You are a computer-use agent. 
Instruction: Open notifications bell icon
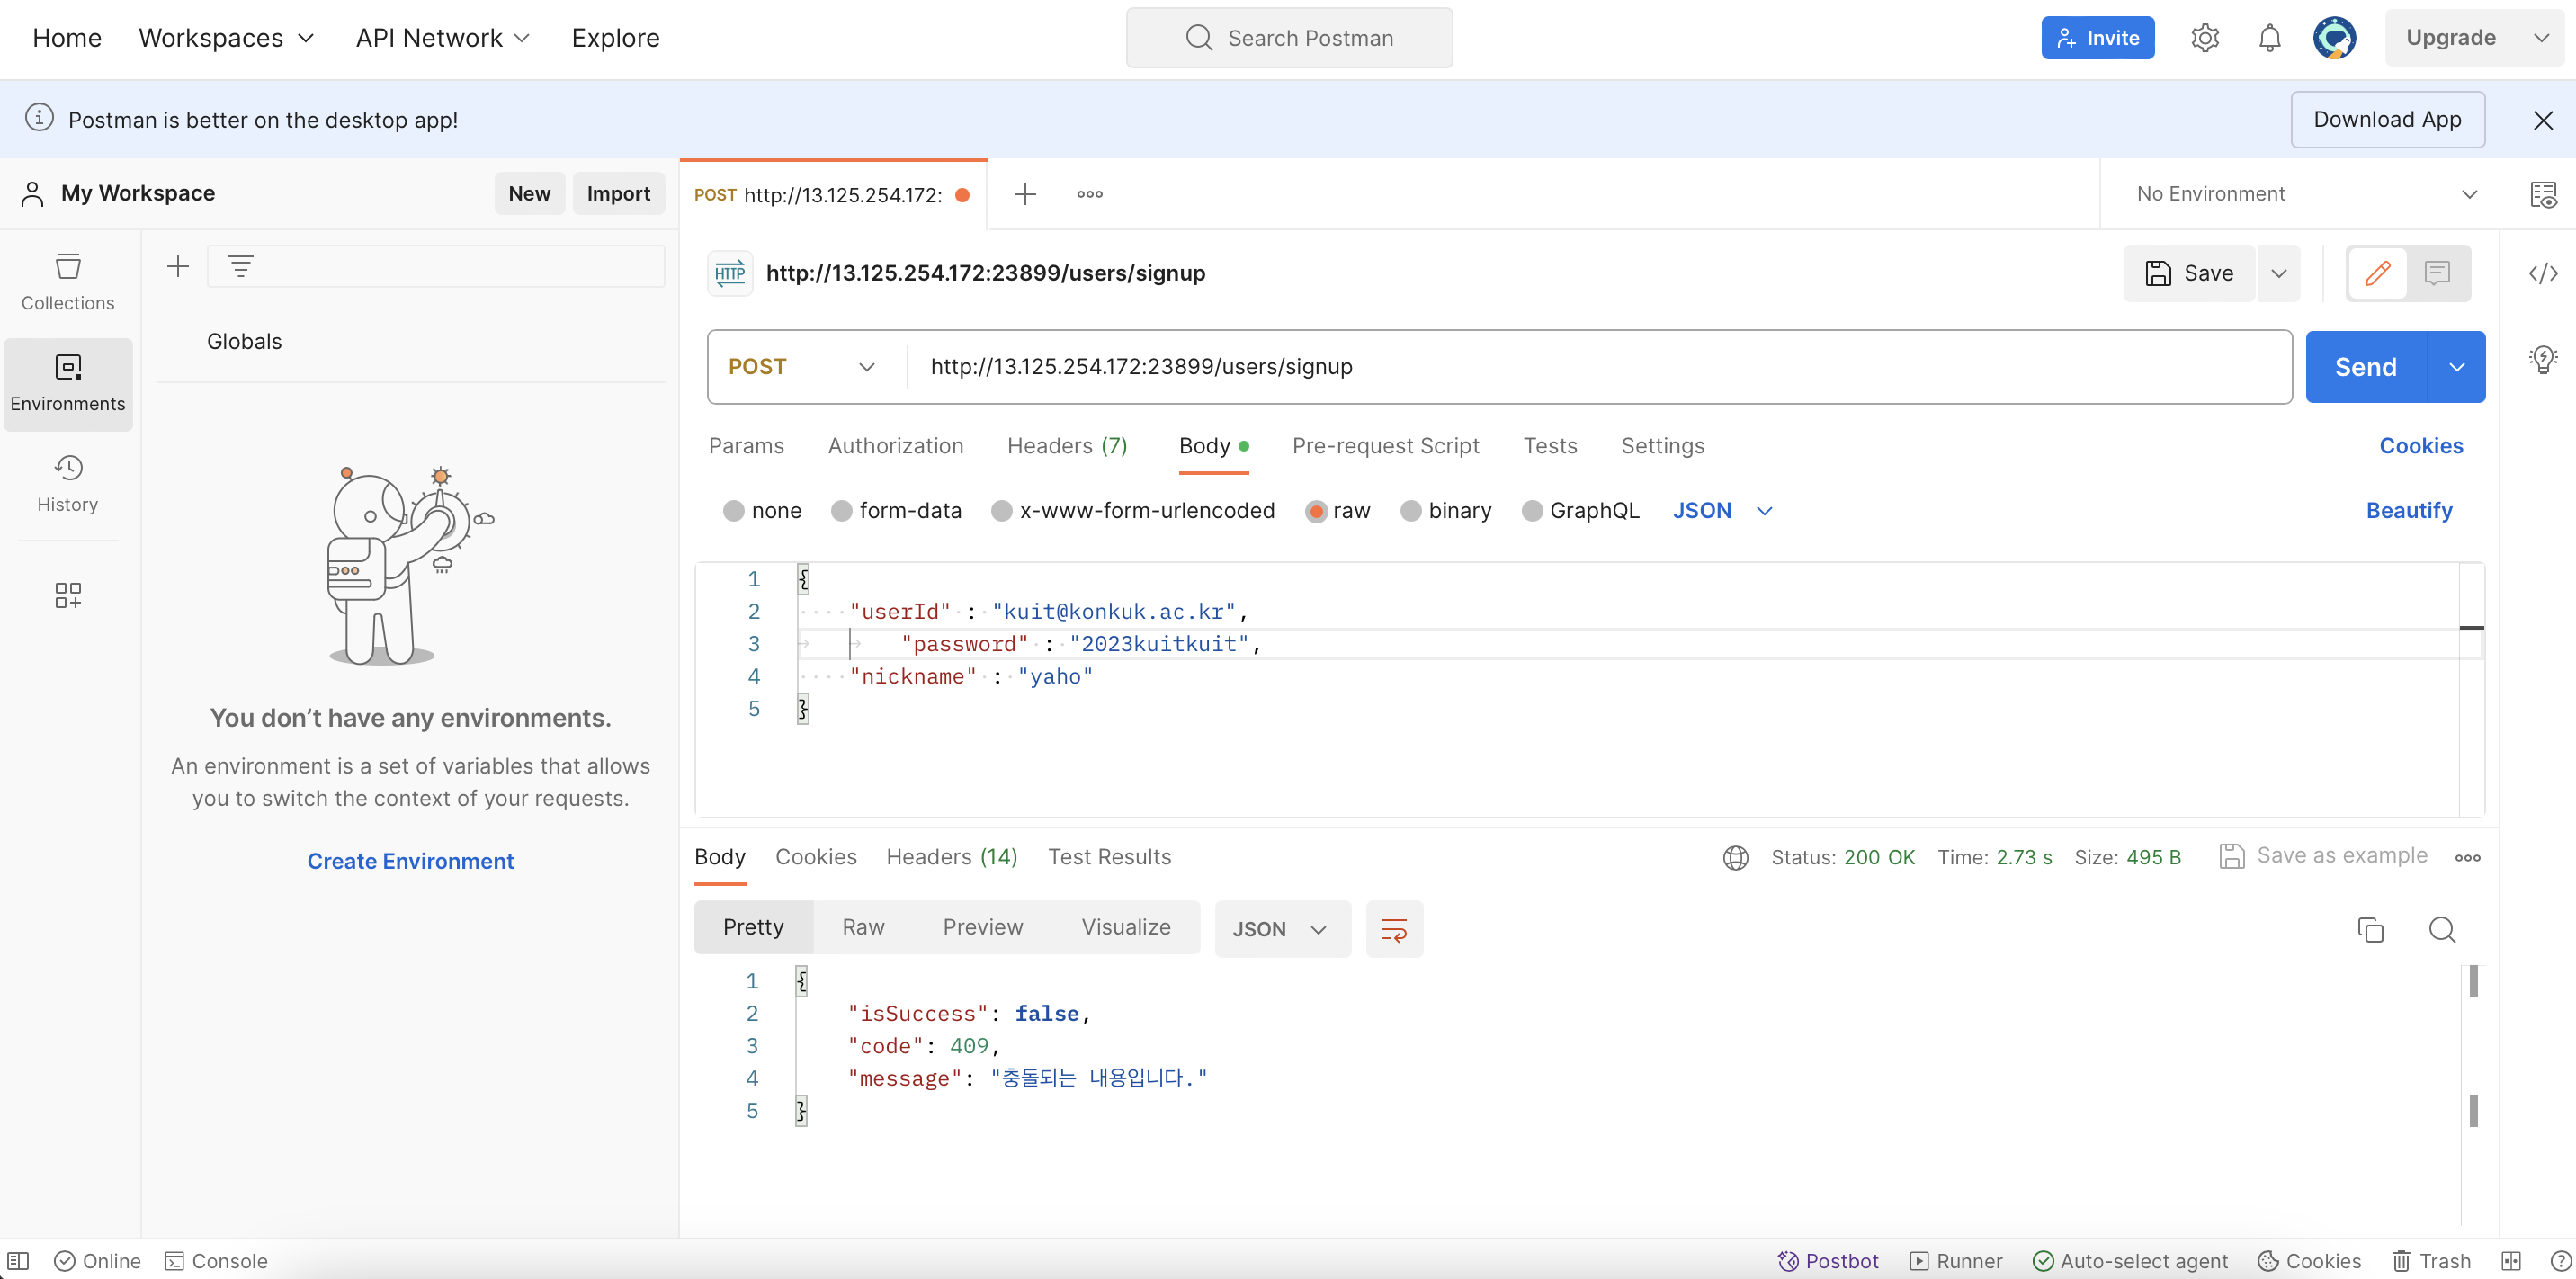pyautogui.click(x=2269, y=38)
